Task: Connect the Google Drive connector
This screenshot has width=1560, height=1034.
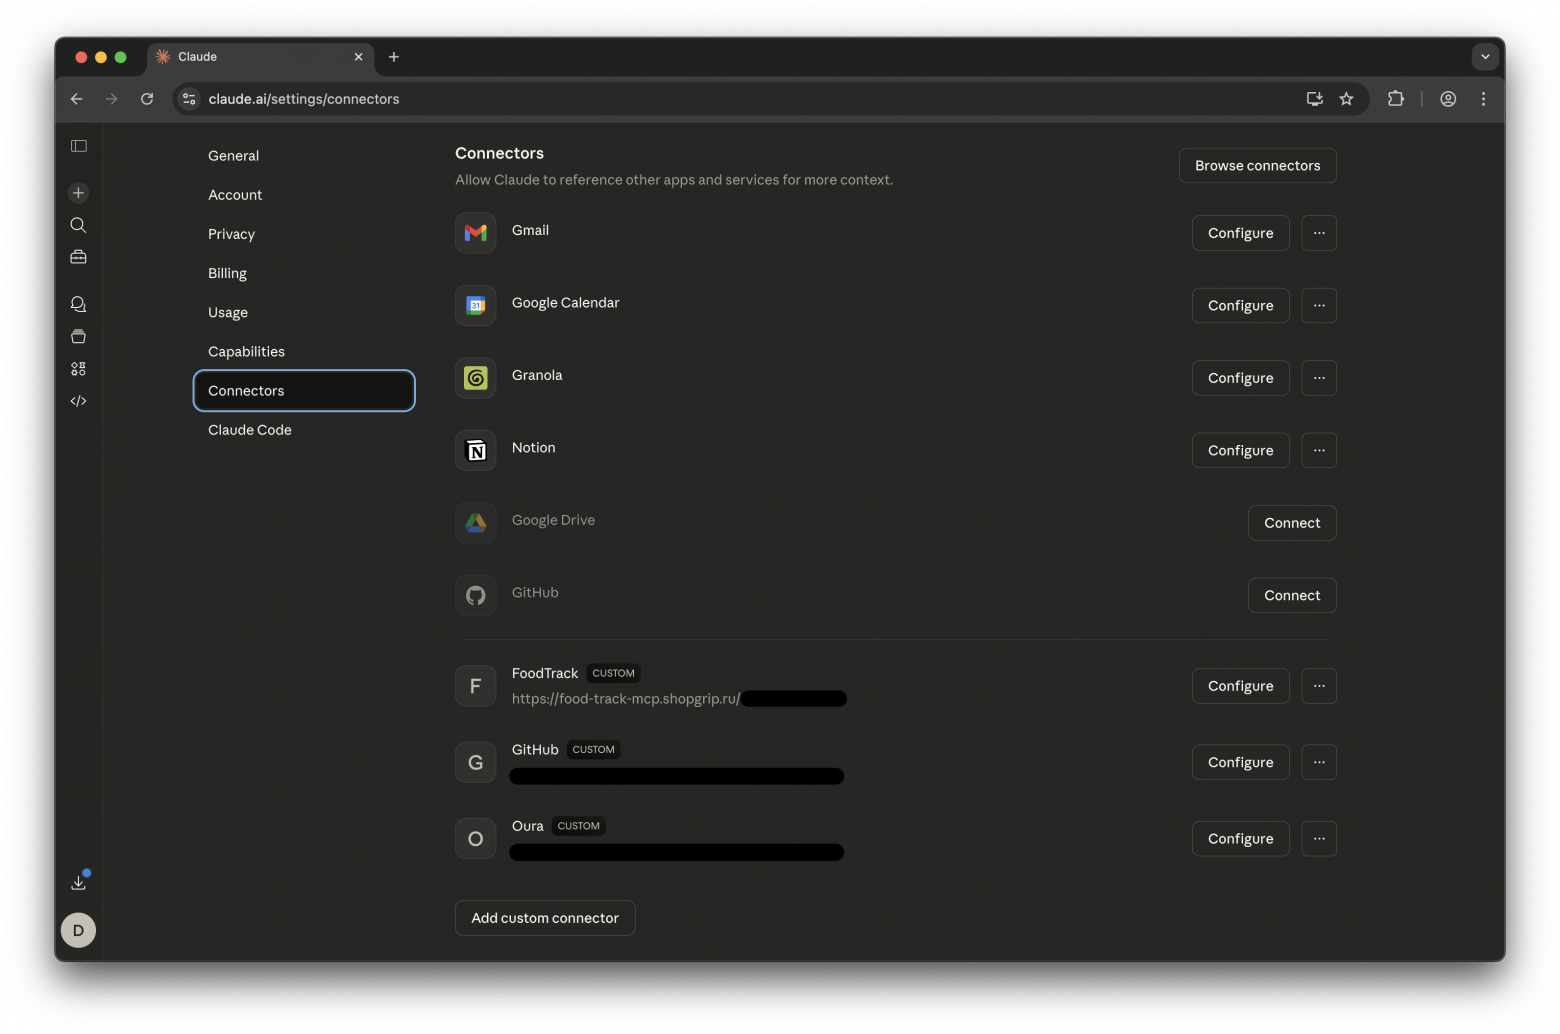Action: (x=1291, y=523)
